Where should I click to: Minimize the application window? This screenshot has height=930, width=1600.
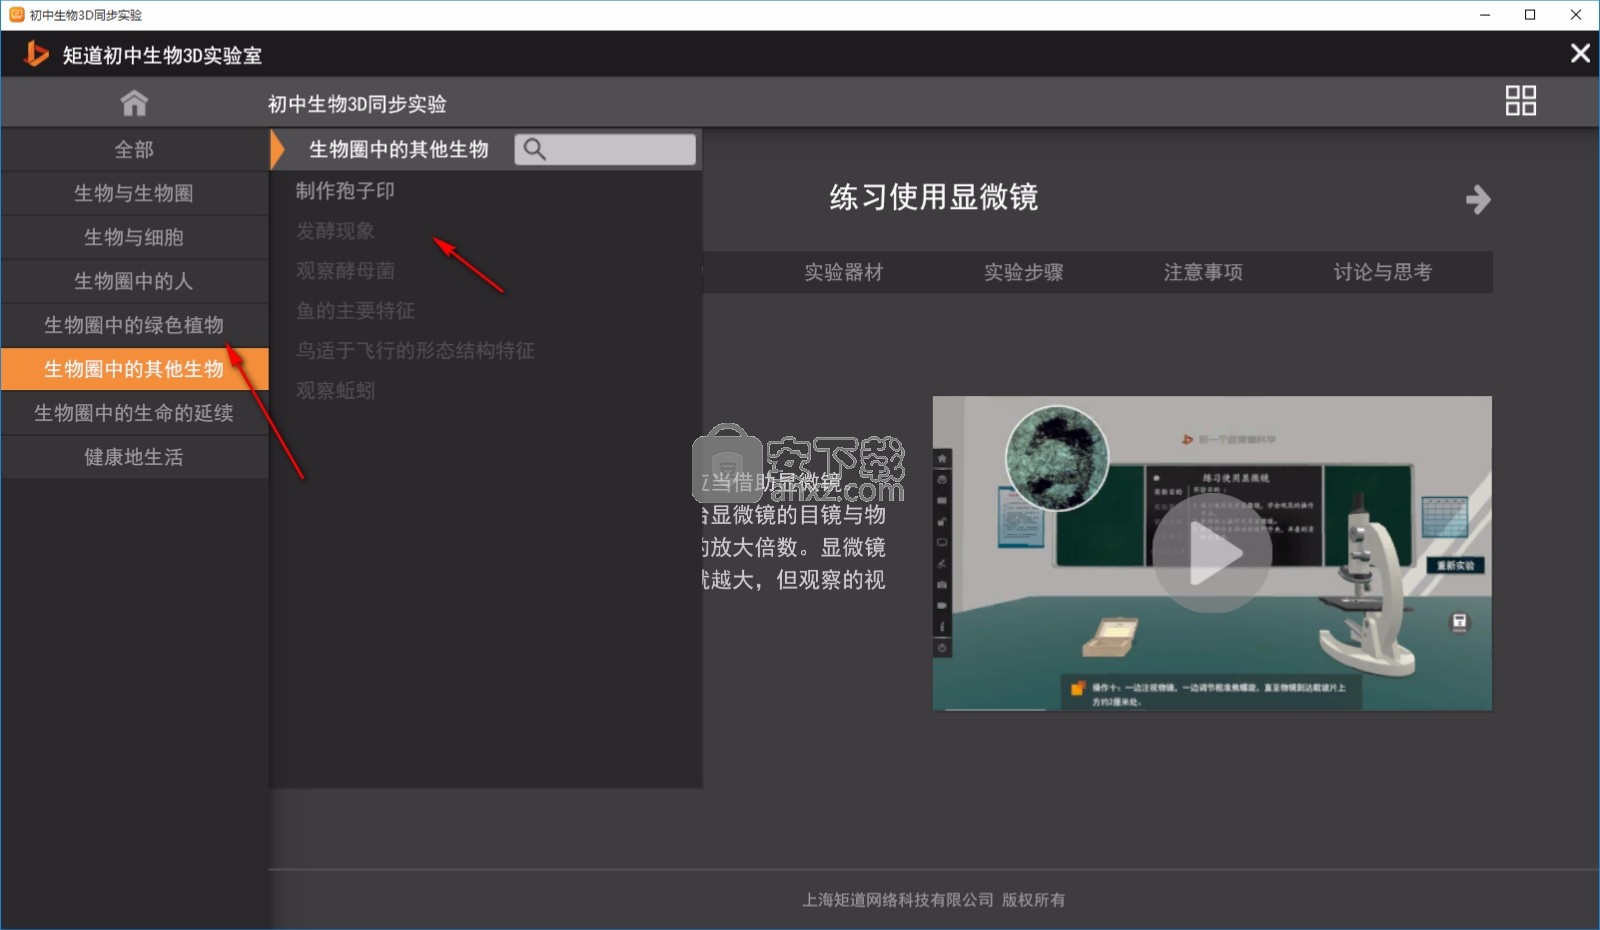[1485, 15]
